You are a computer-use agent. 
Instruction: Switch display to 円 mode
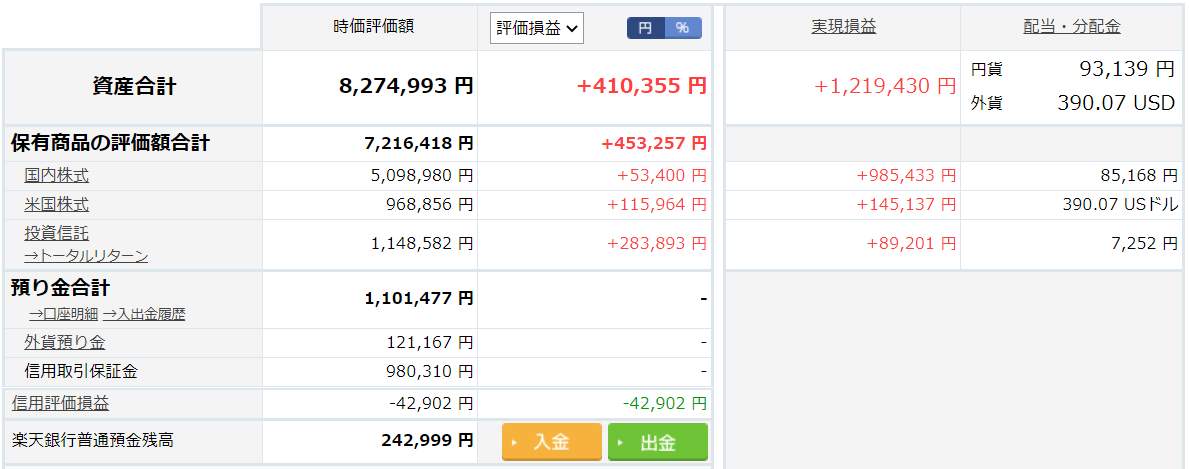[645, 28]
